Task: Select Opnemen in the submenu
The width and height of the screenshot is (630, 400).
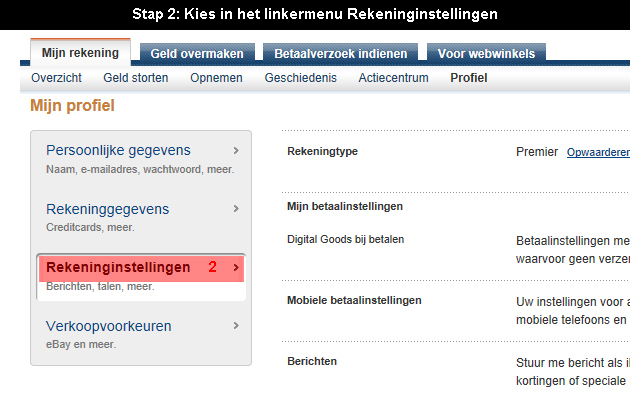Action: [216, 78]
